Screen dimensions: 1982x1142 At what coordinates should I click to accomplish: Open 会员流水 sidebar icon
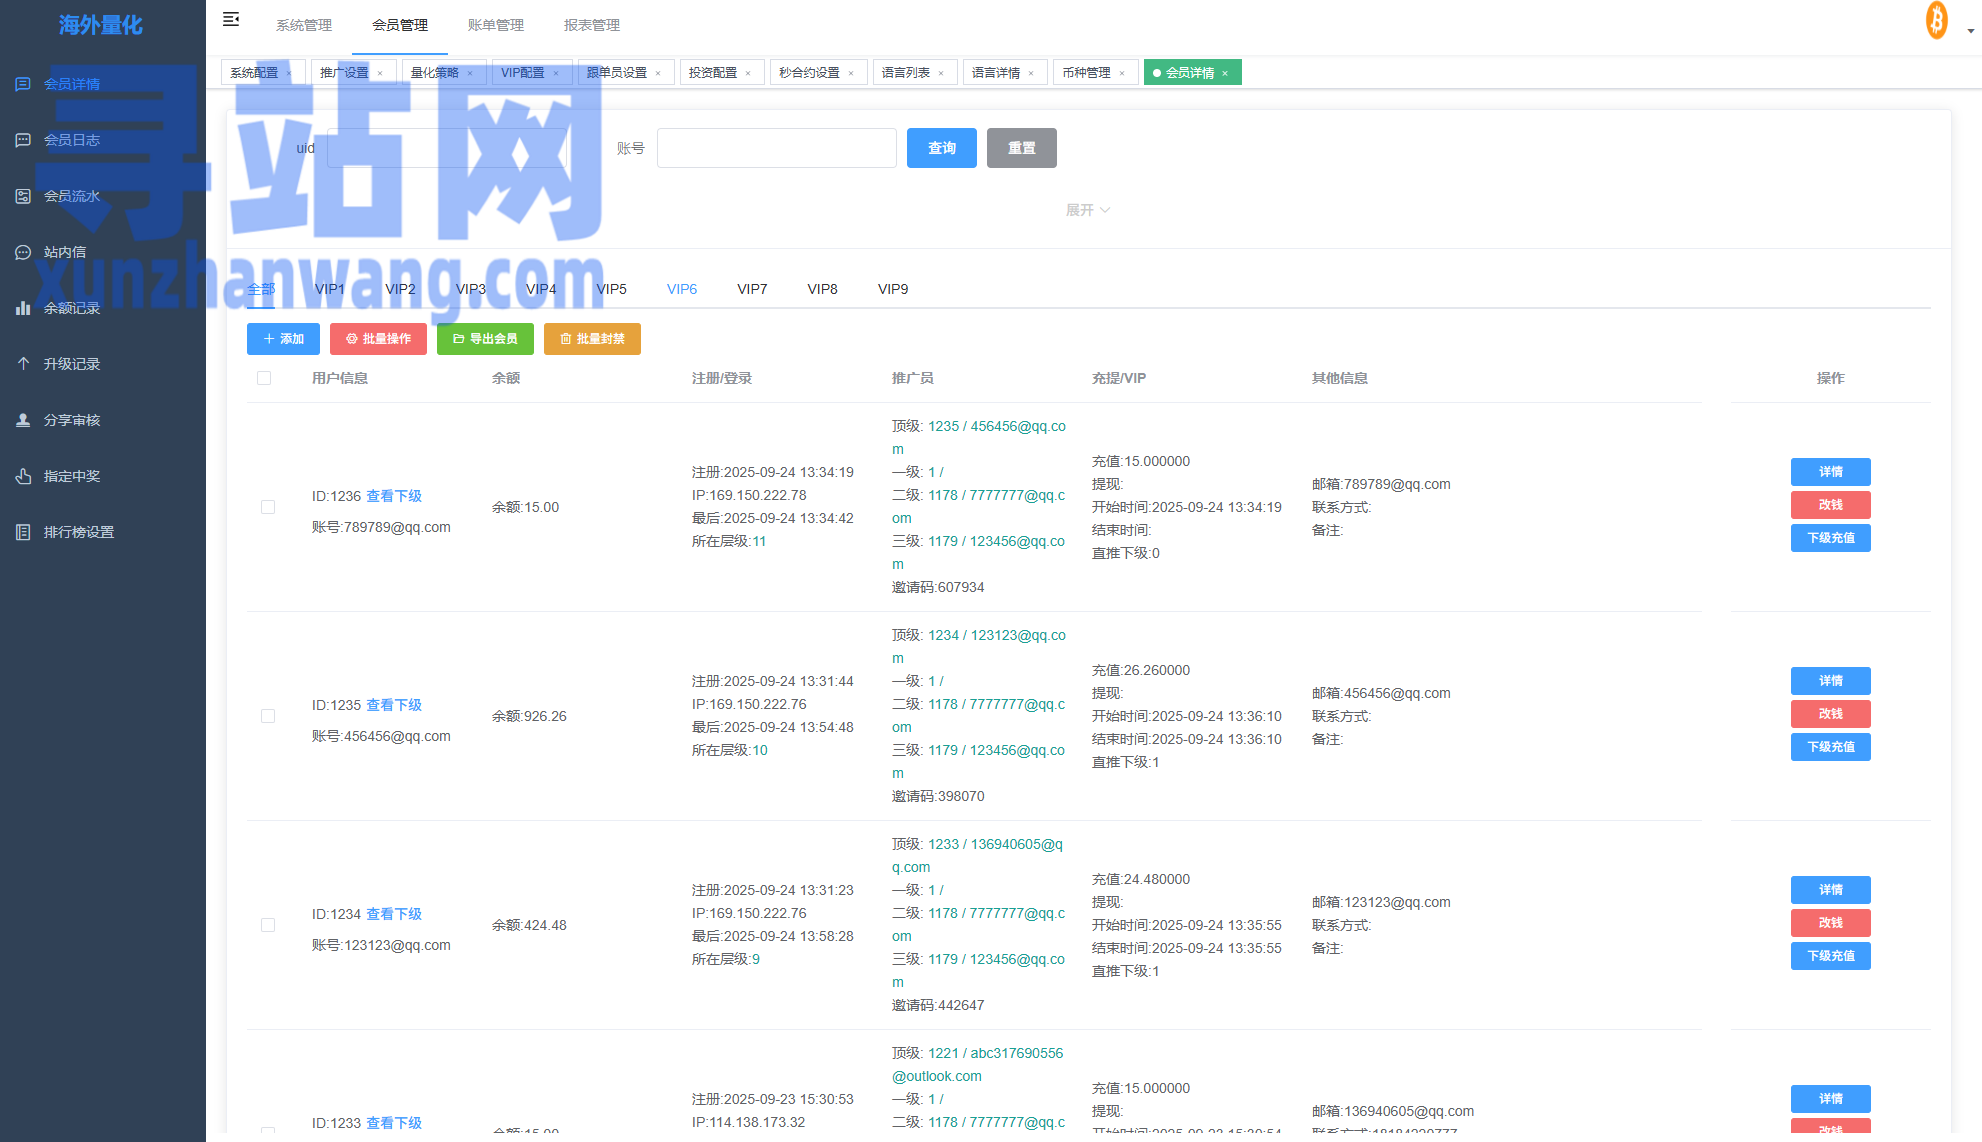(23, 196)
